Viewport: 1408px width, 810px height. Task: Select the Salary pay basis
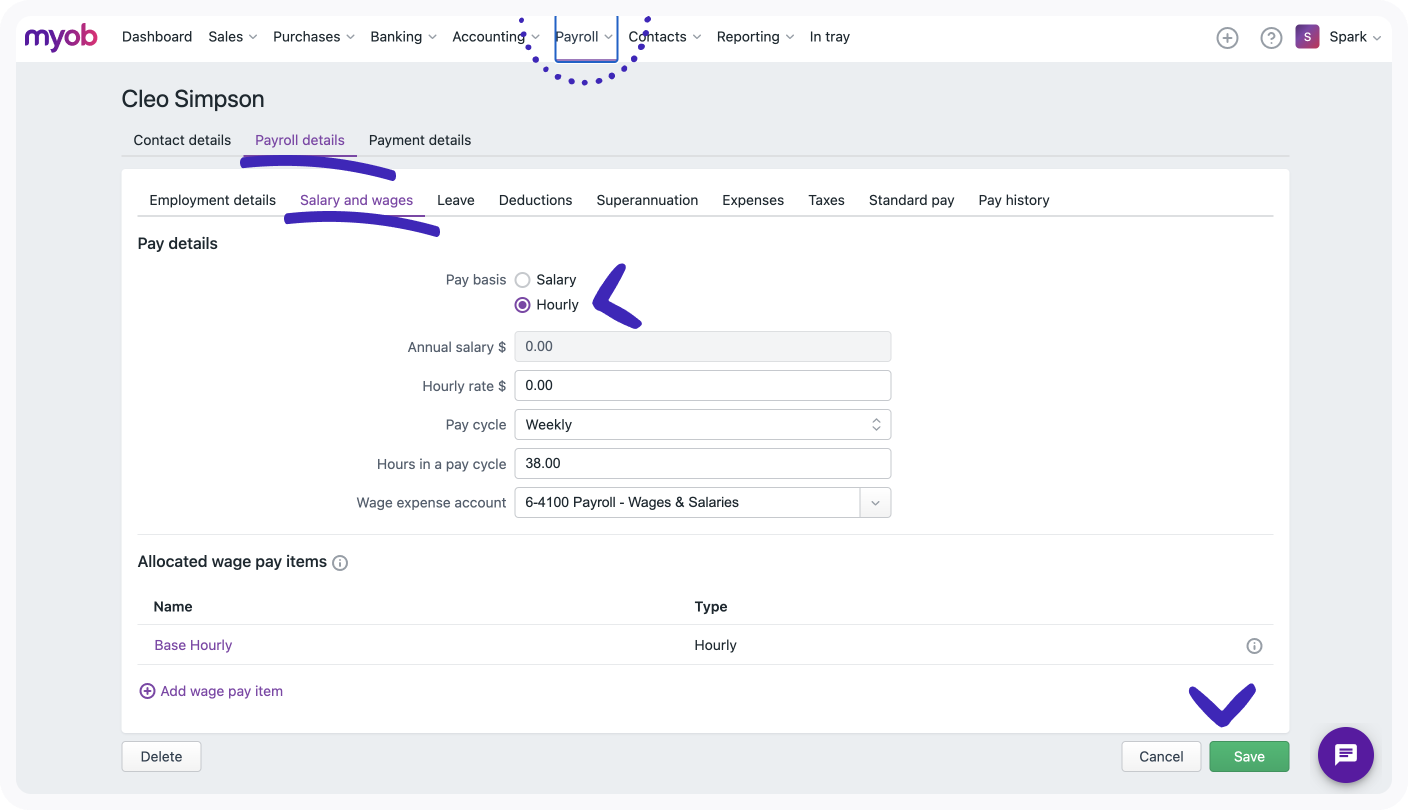pos(522,280)
